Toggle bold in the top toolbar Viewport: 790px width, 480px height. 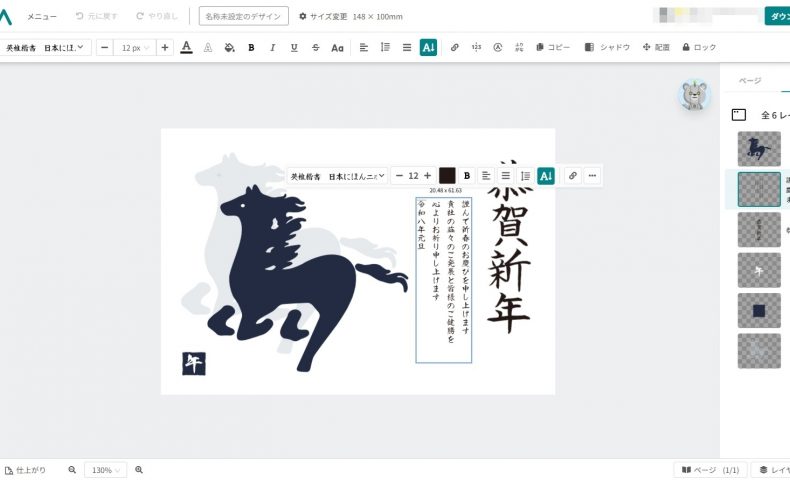click(x=251, y=47)
